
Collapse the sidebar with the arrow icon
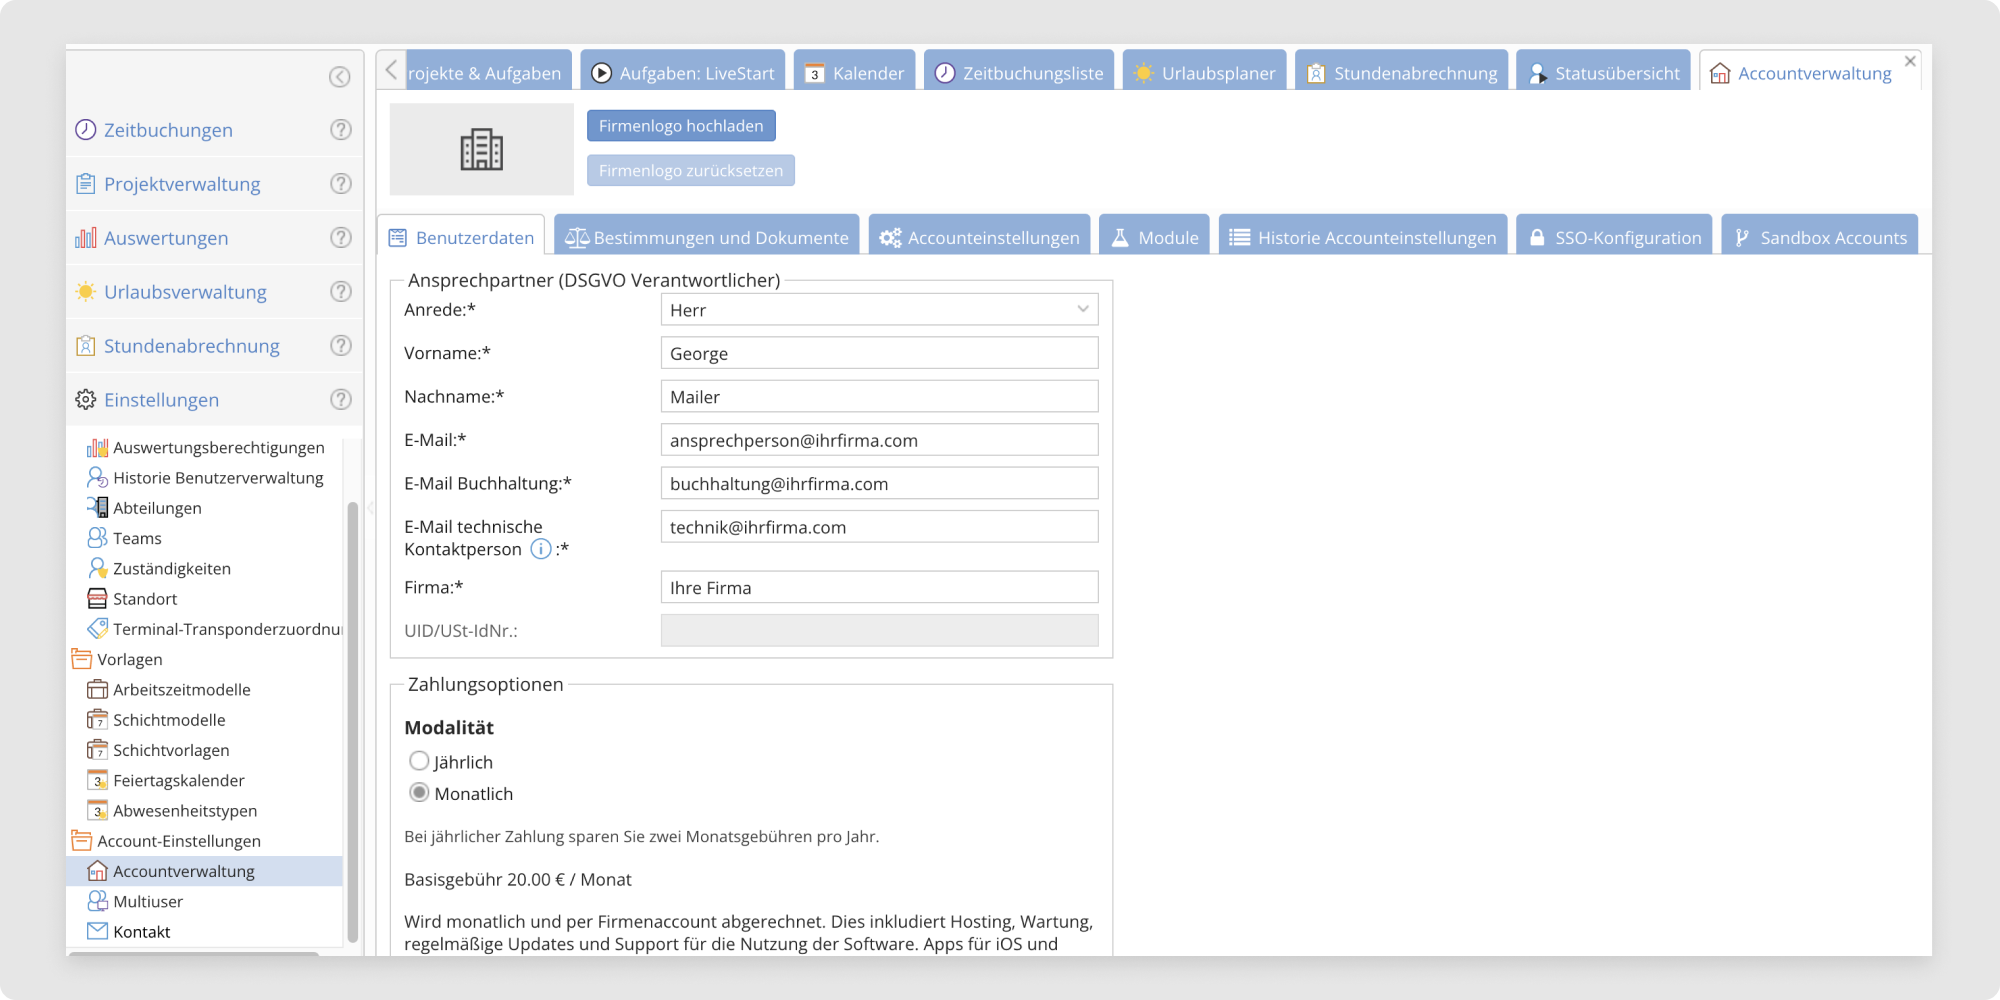[340, 77]
